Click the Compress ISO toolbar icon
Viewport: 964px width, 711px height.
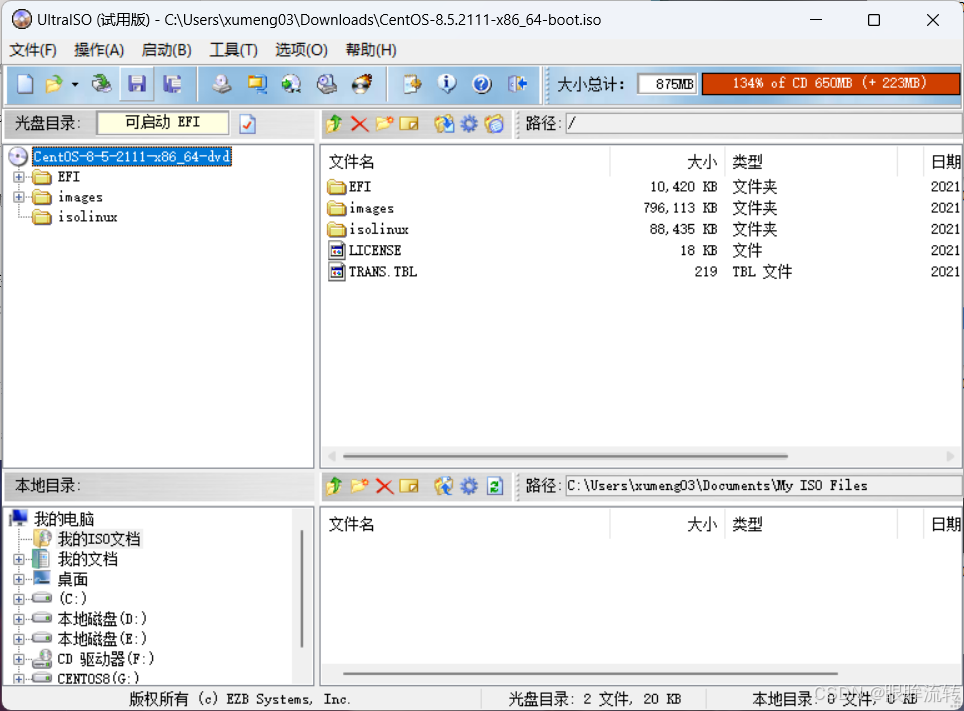click(257, 84)
